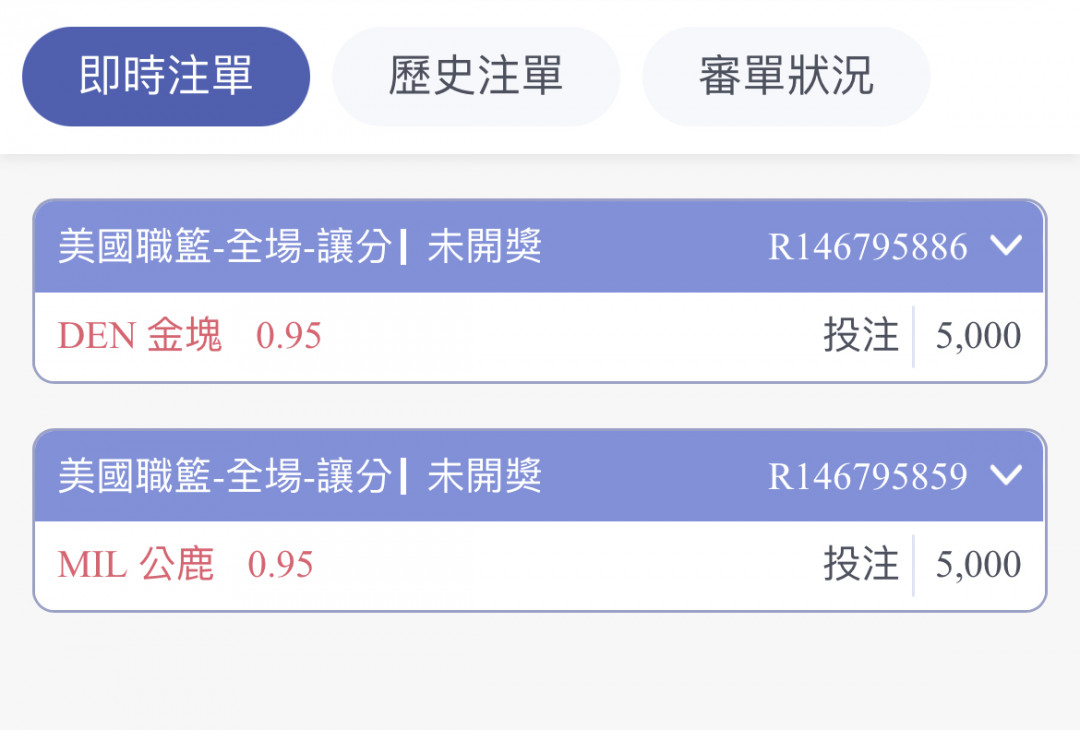Select the DEN 金塊 team name
Screen dimensions: 1080x730
(140, 335)
